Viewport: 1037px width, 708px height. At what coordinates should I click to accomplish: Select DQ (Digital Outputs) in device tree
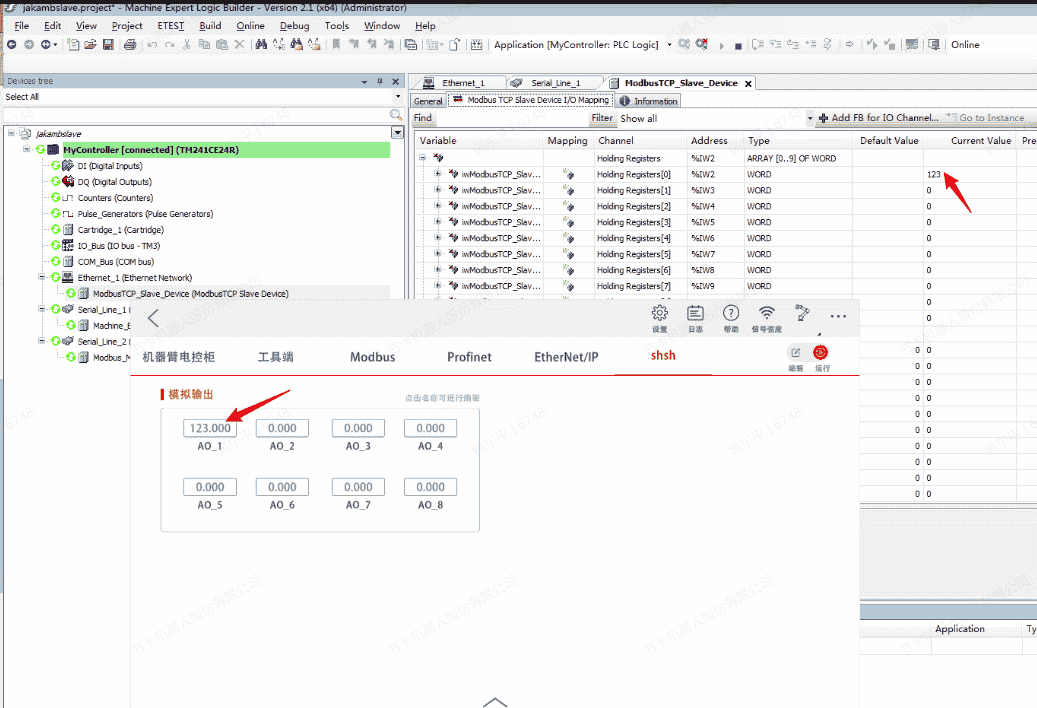coord(114,182)
